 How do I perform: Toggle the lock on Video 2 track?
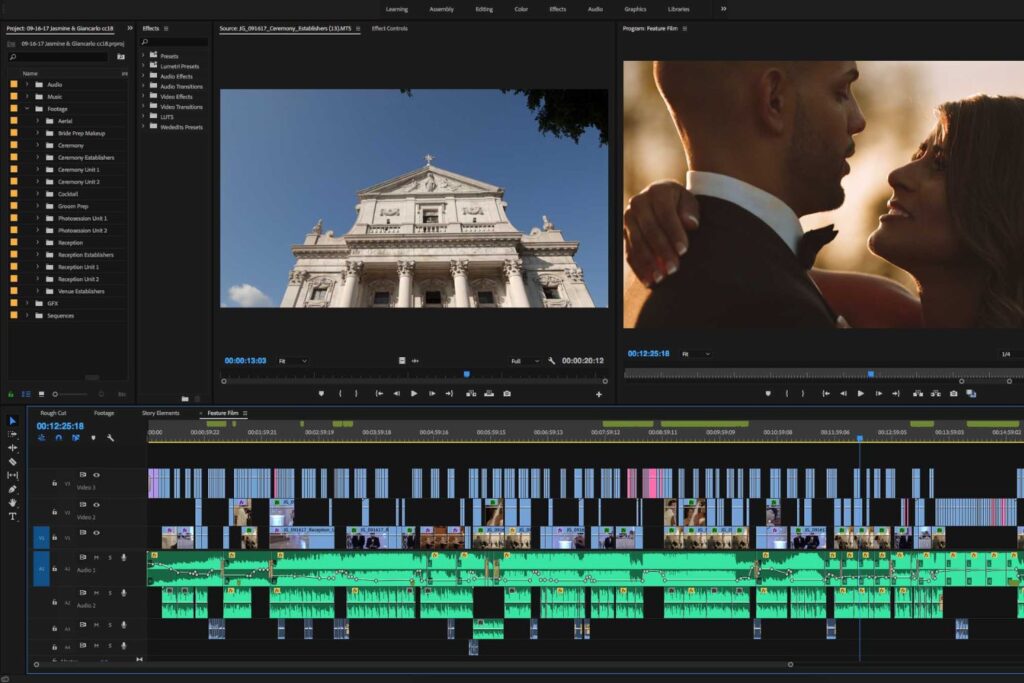coord(54,512)
